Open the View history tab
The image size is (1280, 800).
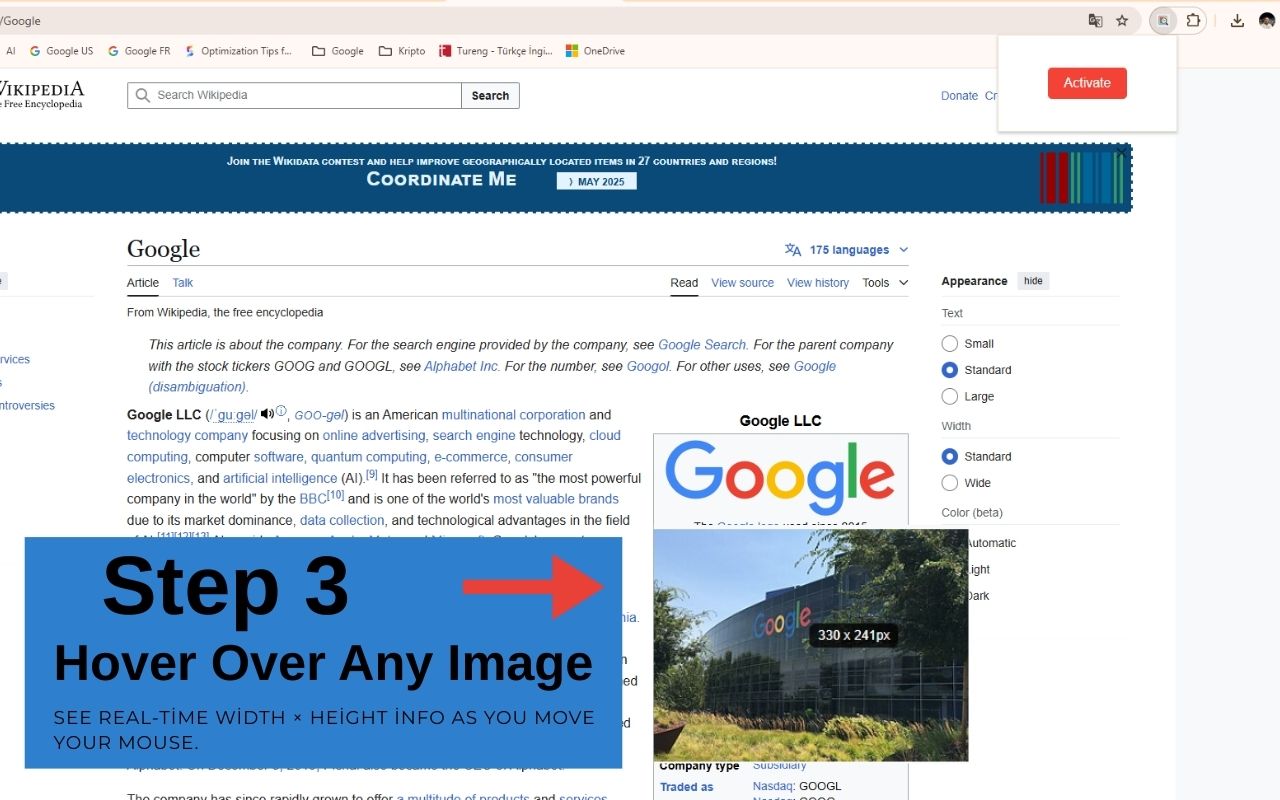(x=817, y=283)
